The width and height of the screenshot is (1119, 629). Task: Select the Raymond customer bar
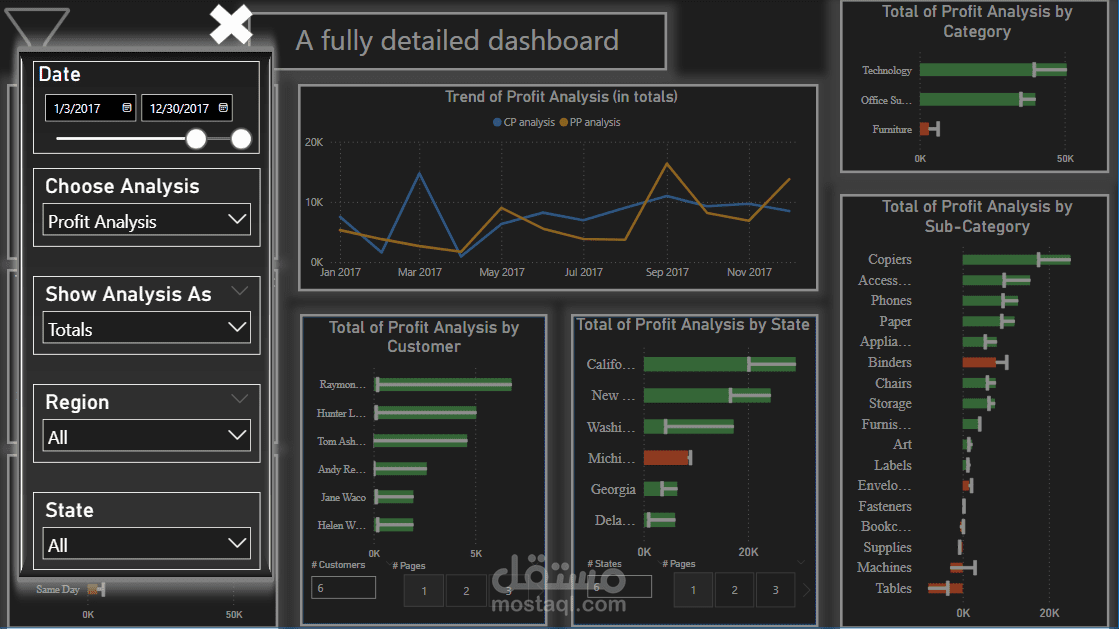(x=442, y=385)
